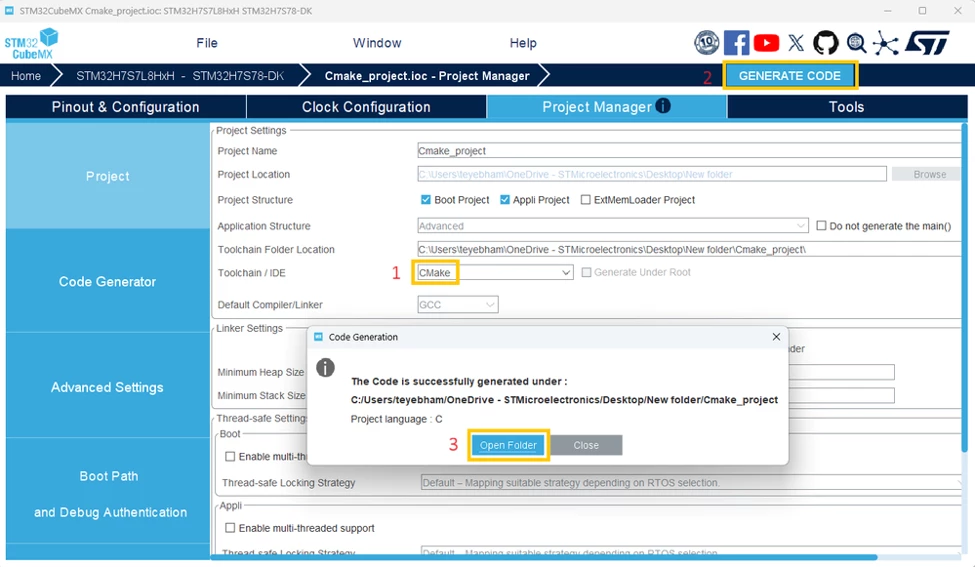Click the STM32CubeMX title bar app icon
Viewport: 975px width, 567px height.
[x=9, y=11]
